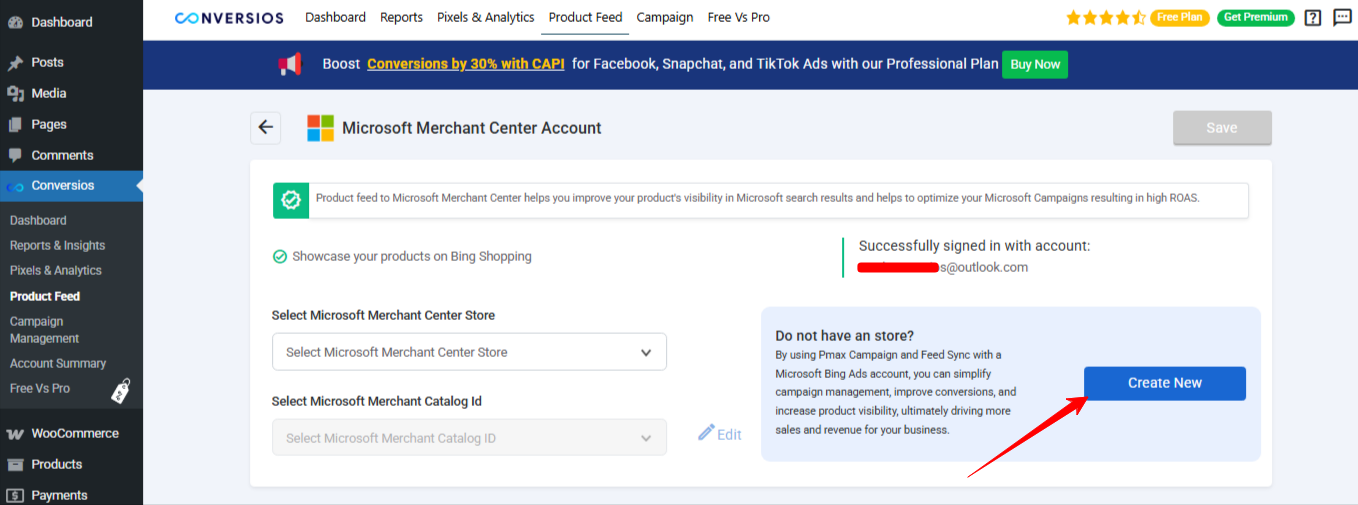Select the Product Feed tab
Screen dimensions: 1358x505
[586, 17]
